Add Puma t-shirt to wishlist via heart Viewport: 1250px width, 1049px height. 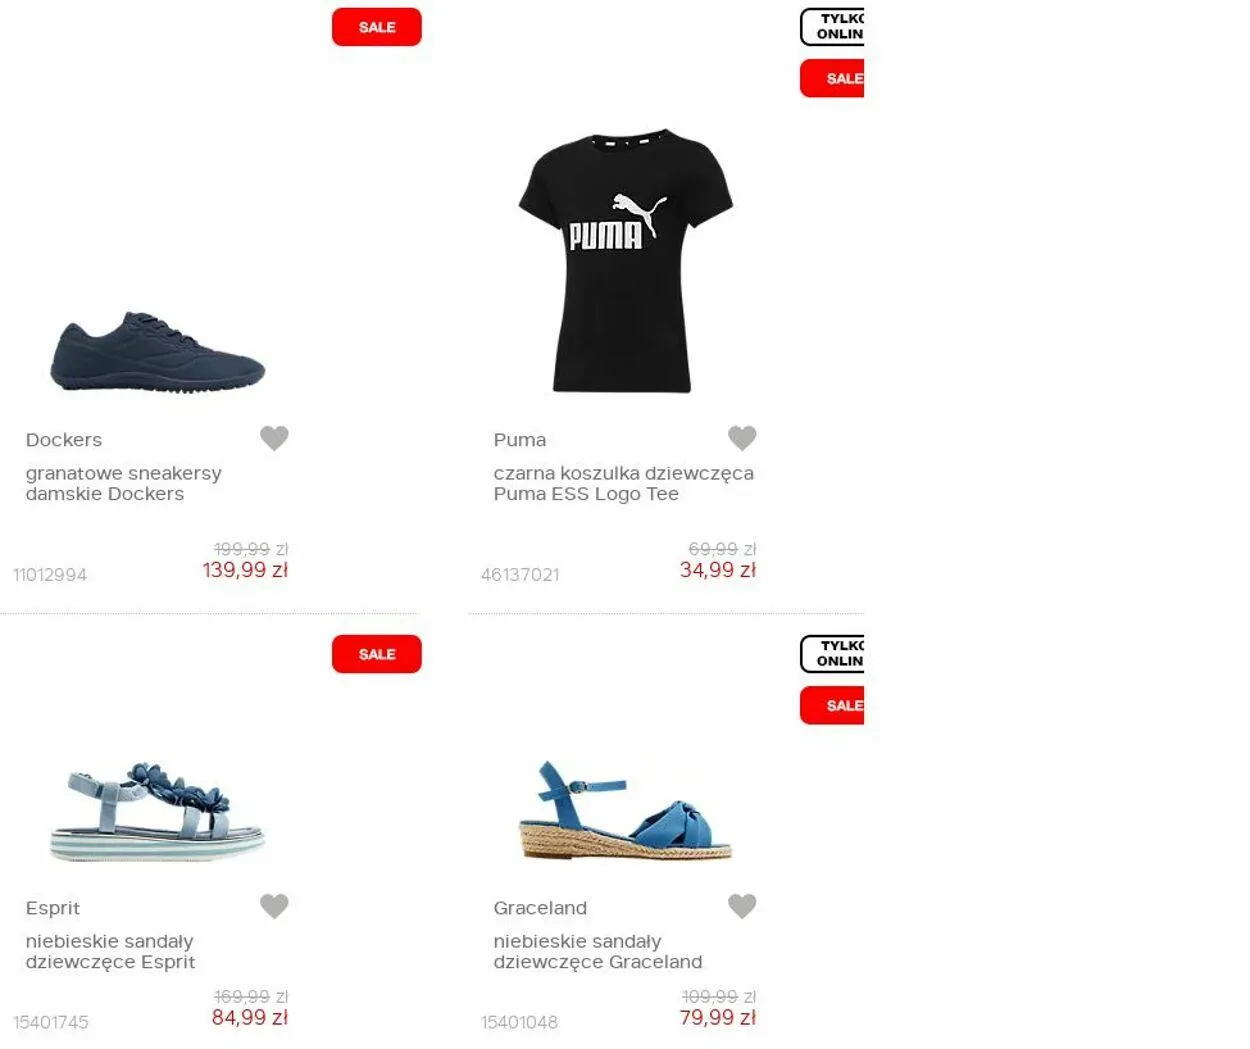pyautogui.click(x=742, y=438)
